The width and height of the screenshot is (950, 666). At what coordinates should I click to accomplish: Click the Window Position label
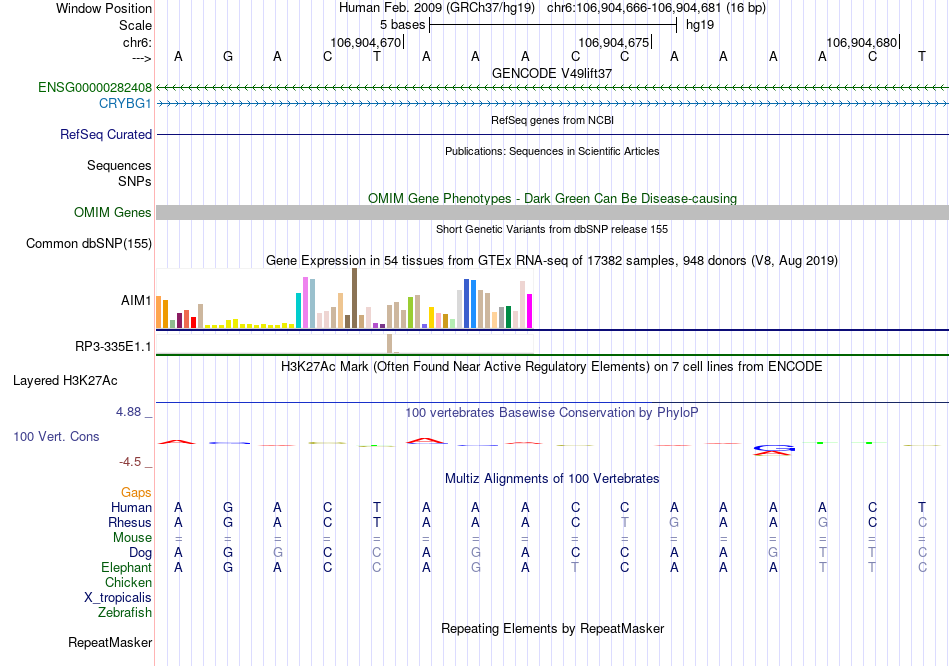tap(104, 8)
